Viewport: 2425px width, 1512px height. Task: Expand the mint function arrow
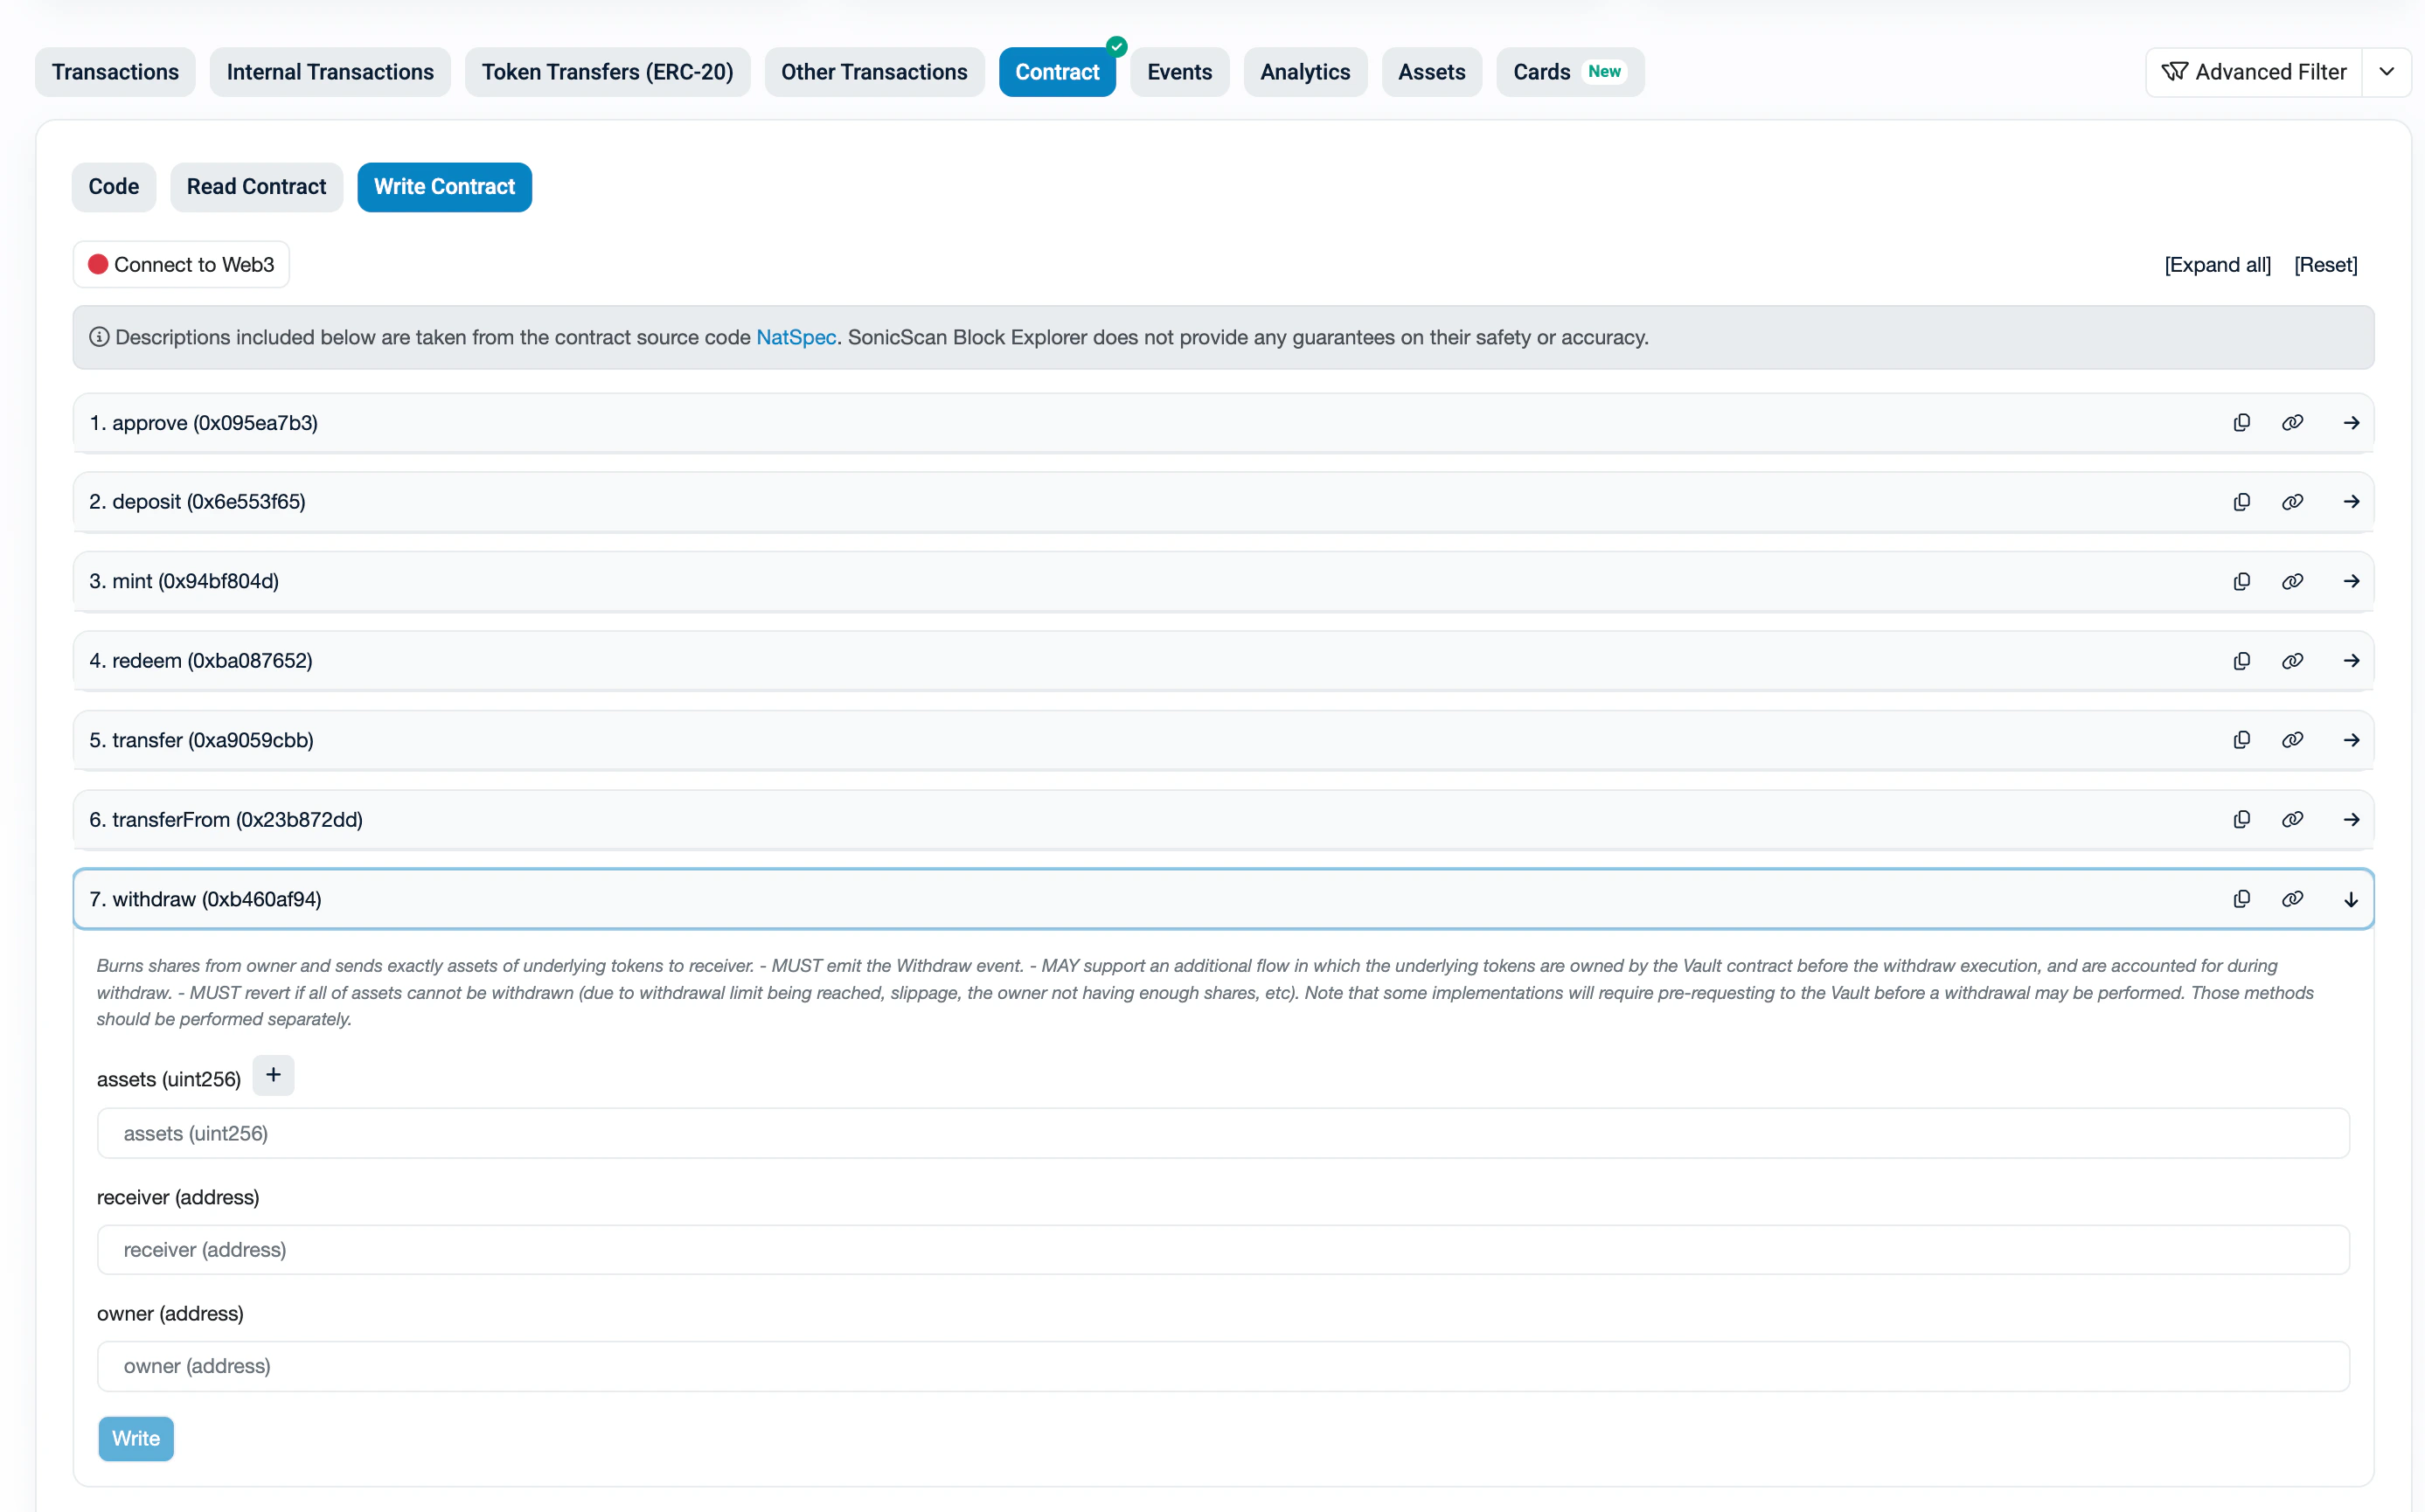[x=2351, y=581]
